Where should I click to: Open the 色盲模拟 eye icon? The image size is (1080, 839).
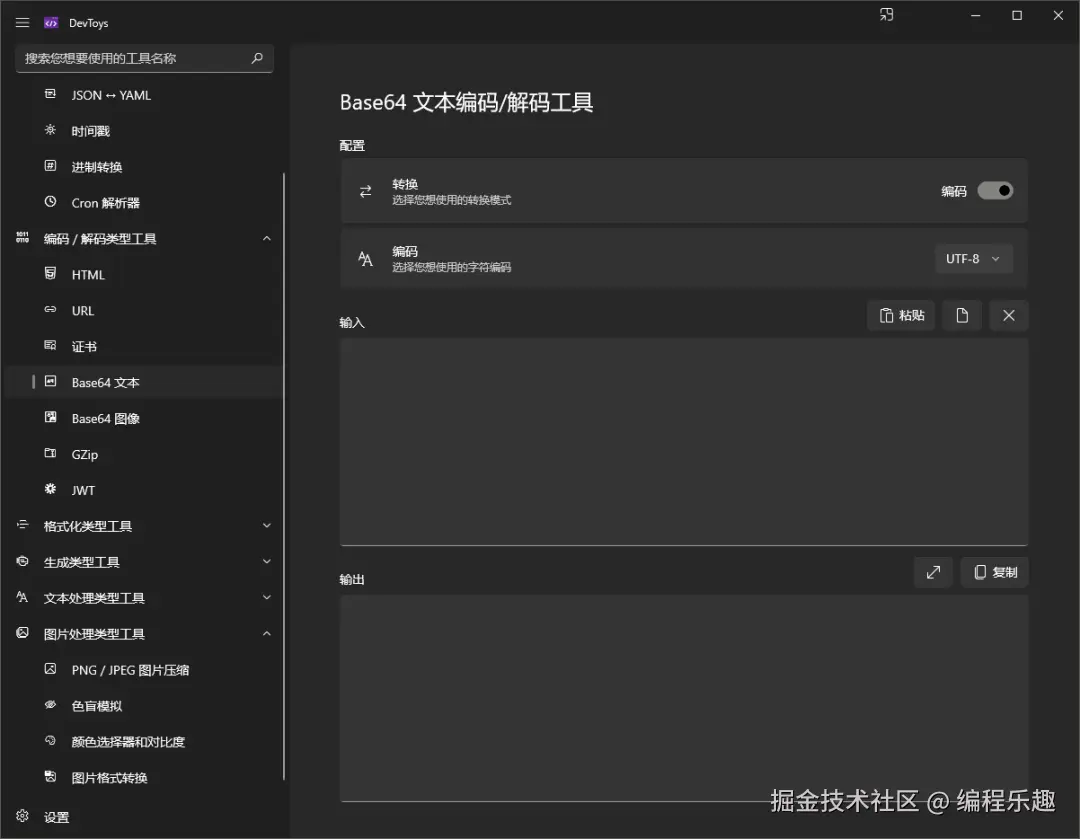click(x=50, y=704)
